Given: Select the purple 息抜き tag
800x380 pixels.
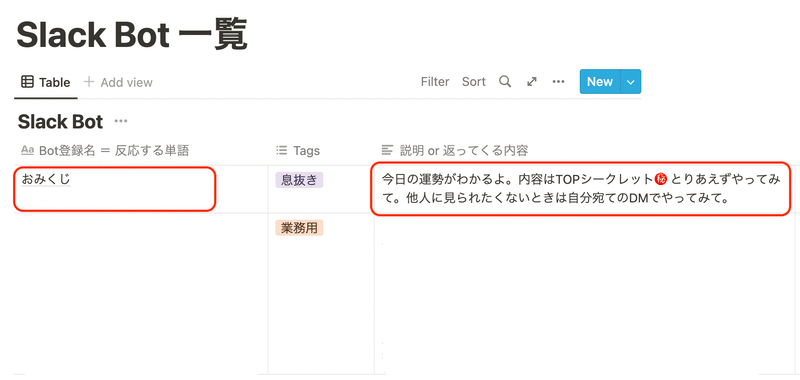Looking at the screenshot, I should [299, 180].
